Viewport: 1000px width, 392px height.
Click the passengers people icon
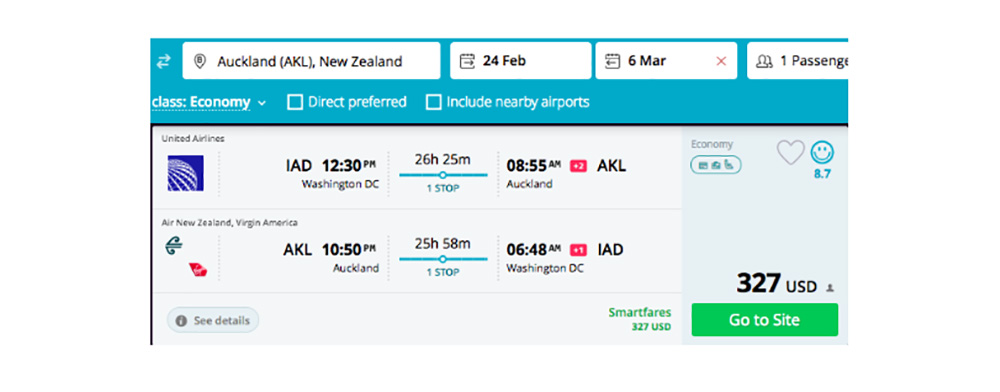point(764,61)
